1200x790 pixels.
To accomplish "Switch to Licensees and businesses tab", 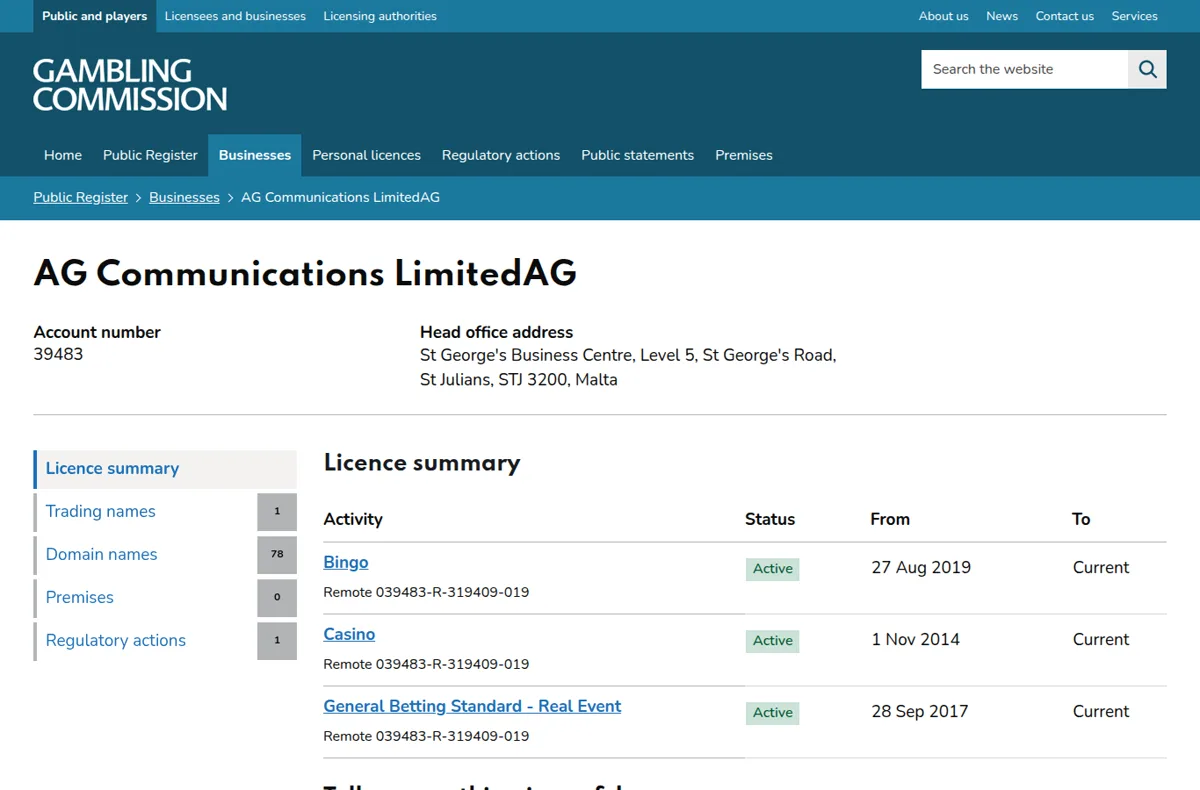I will [x=235, y=16].
